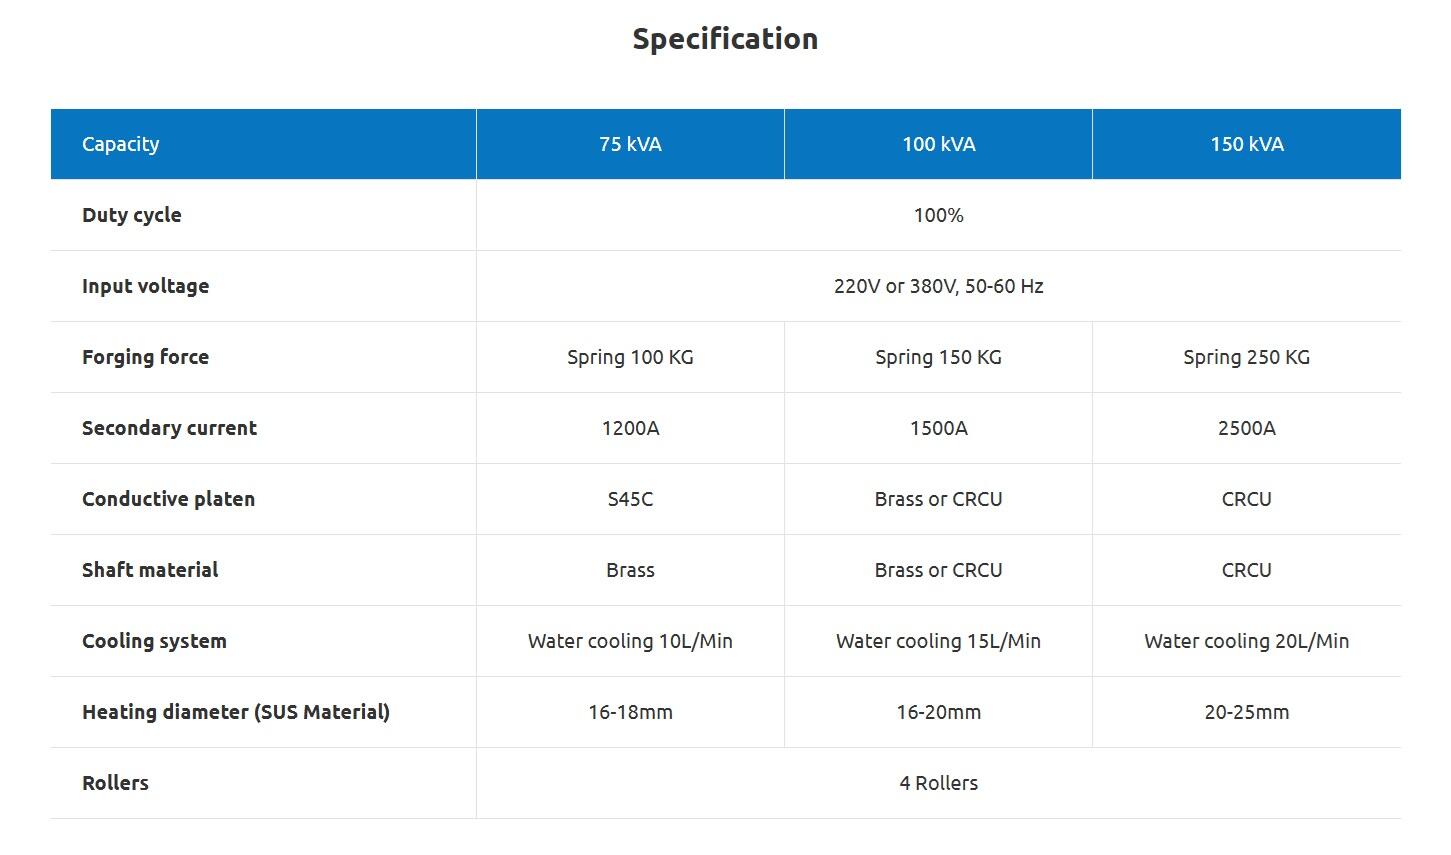Viewport: 1451px width, 855px height.
Task: Click the Spring 100 KG cell
Action: tap(630, 357)
